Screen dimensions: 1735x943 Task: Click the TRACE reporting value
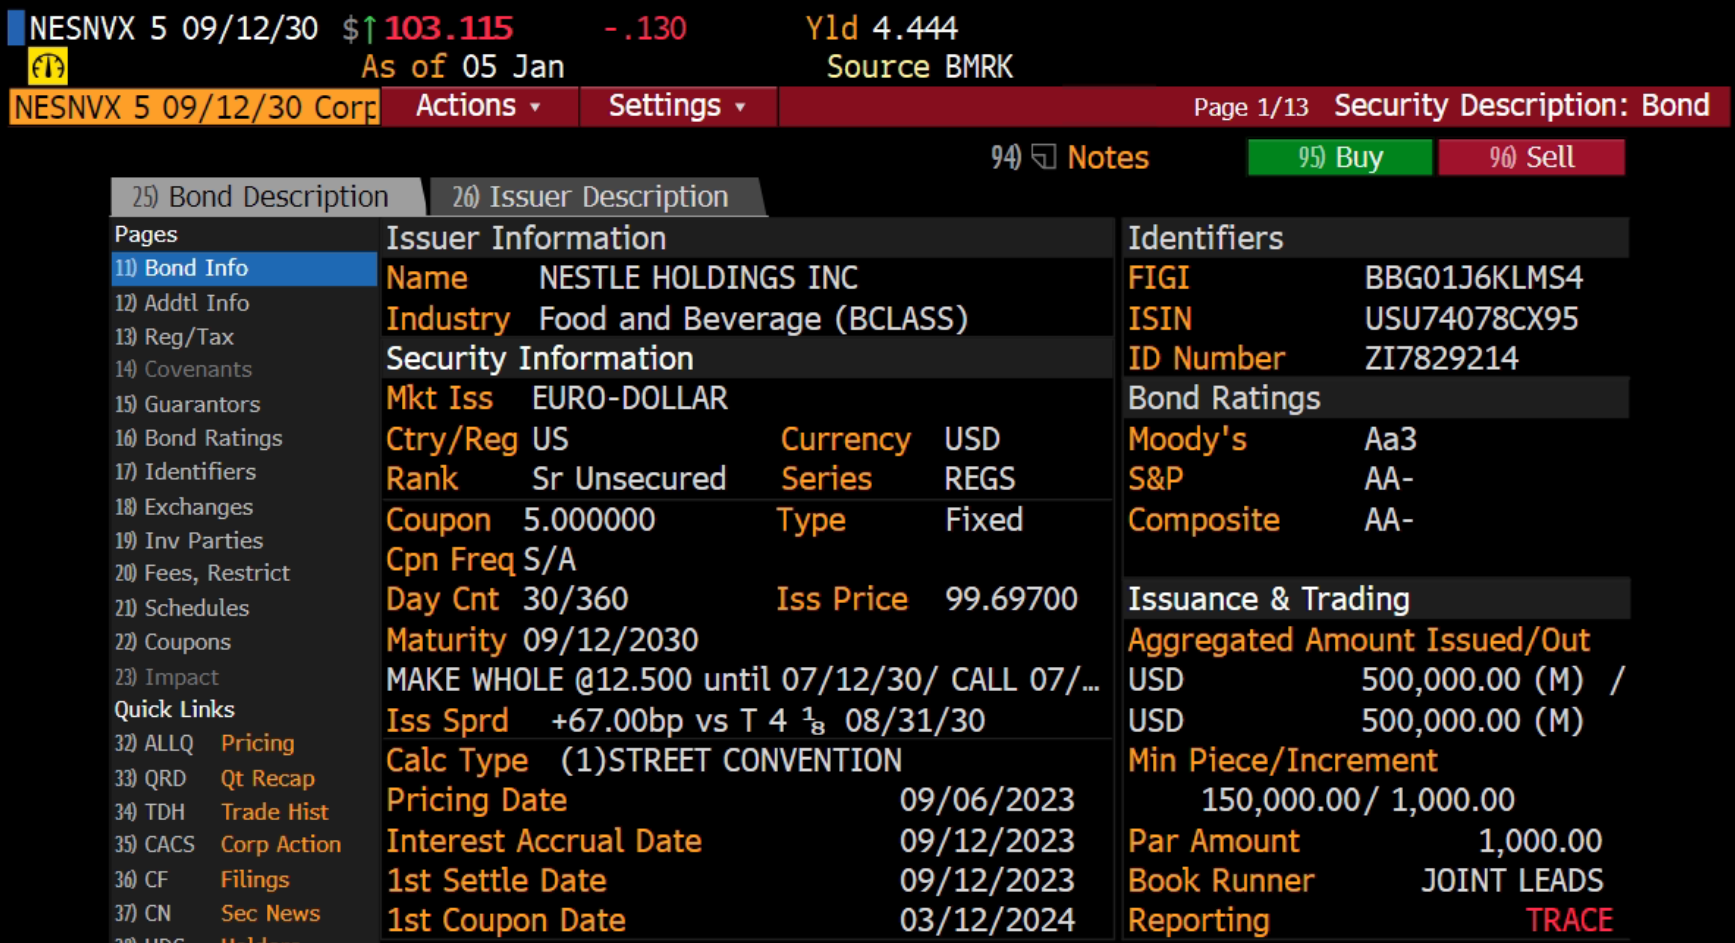pyautogui.click(x=1569, y=920)
